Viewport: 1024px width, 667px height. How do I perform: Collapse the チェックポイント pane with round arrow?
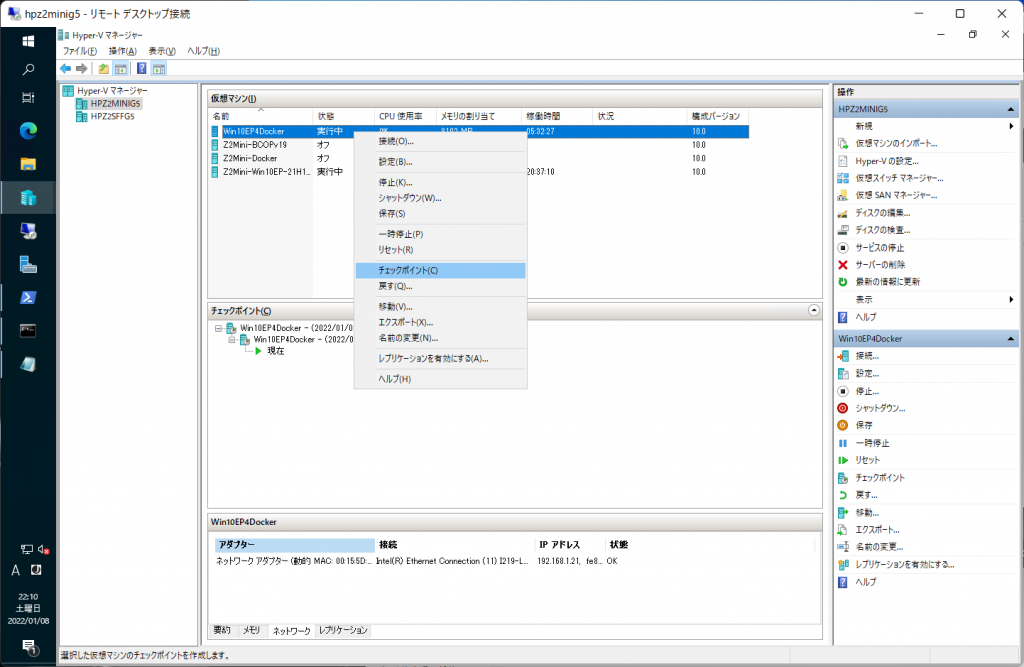point(814,310)
